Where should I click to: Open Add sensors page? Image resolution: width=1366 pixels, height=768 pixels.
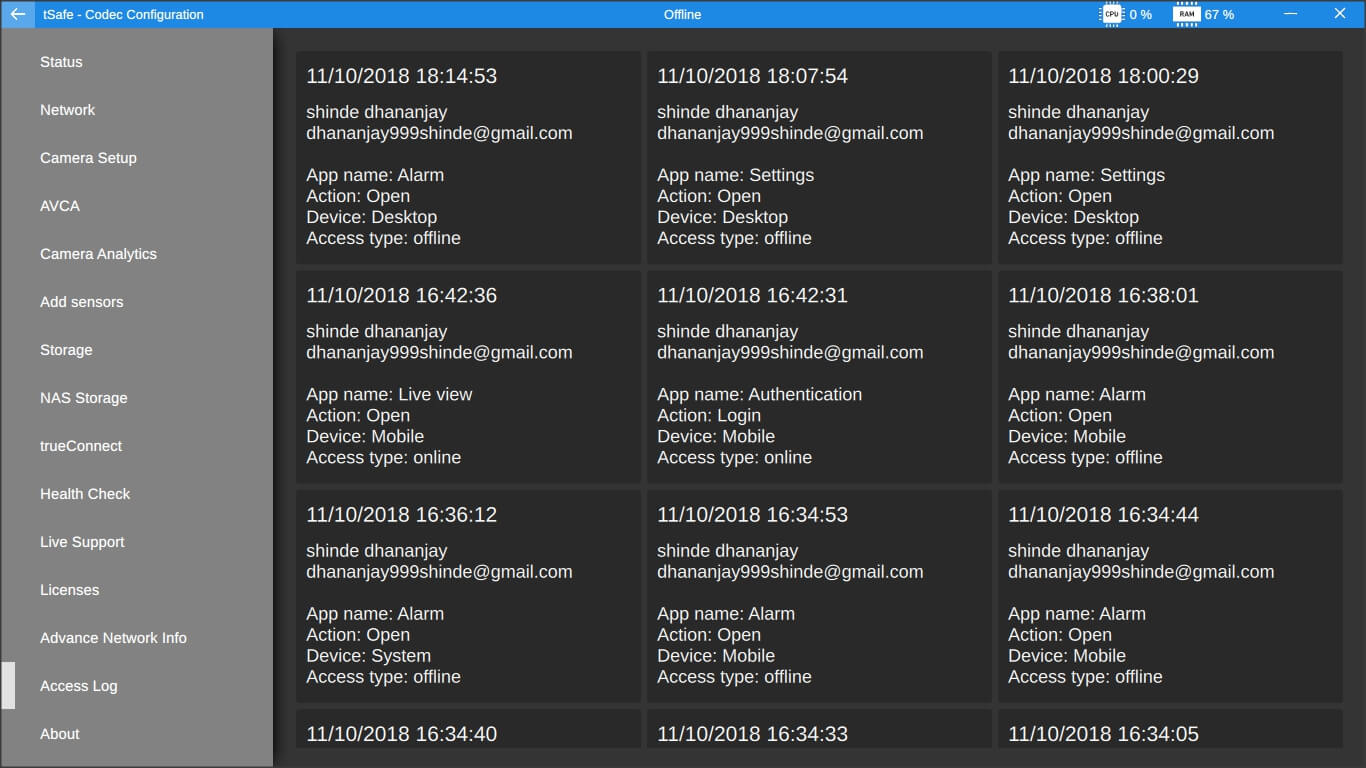[x=82, y=302]
